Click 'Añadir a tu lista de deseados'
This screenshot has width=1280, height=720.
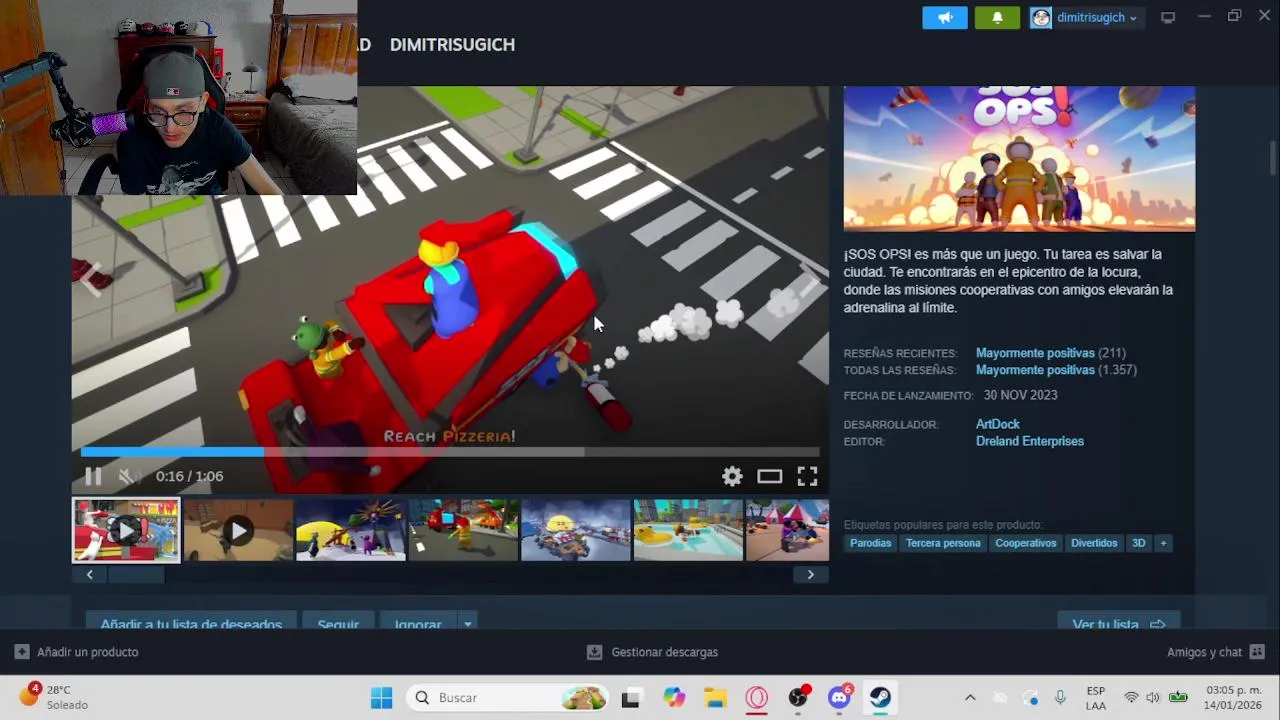[191, 622]
